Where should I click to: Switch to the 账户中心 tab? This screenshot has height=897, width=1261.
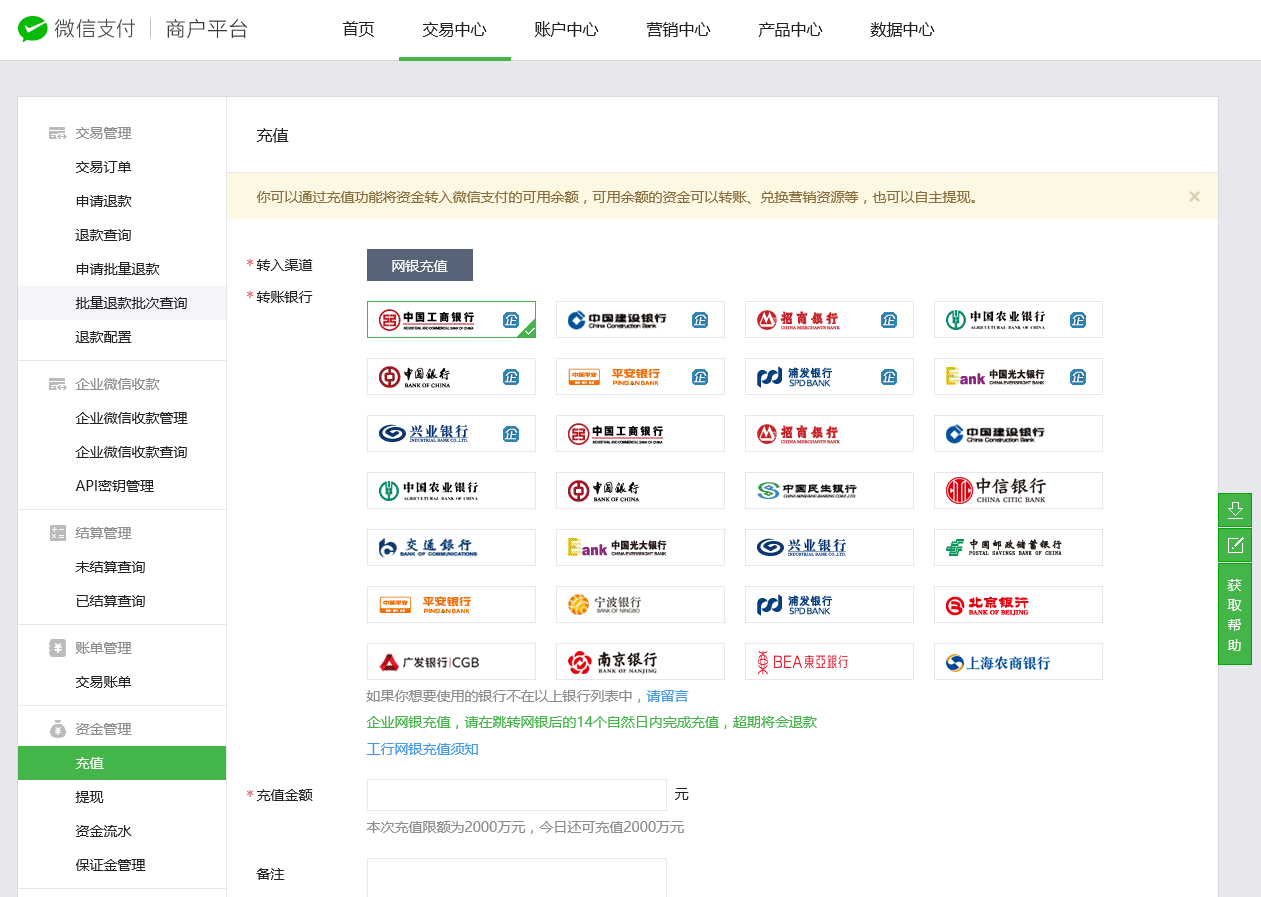click(566, 30)
